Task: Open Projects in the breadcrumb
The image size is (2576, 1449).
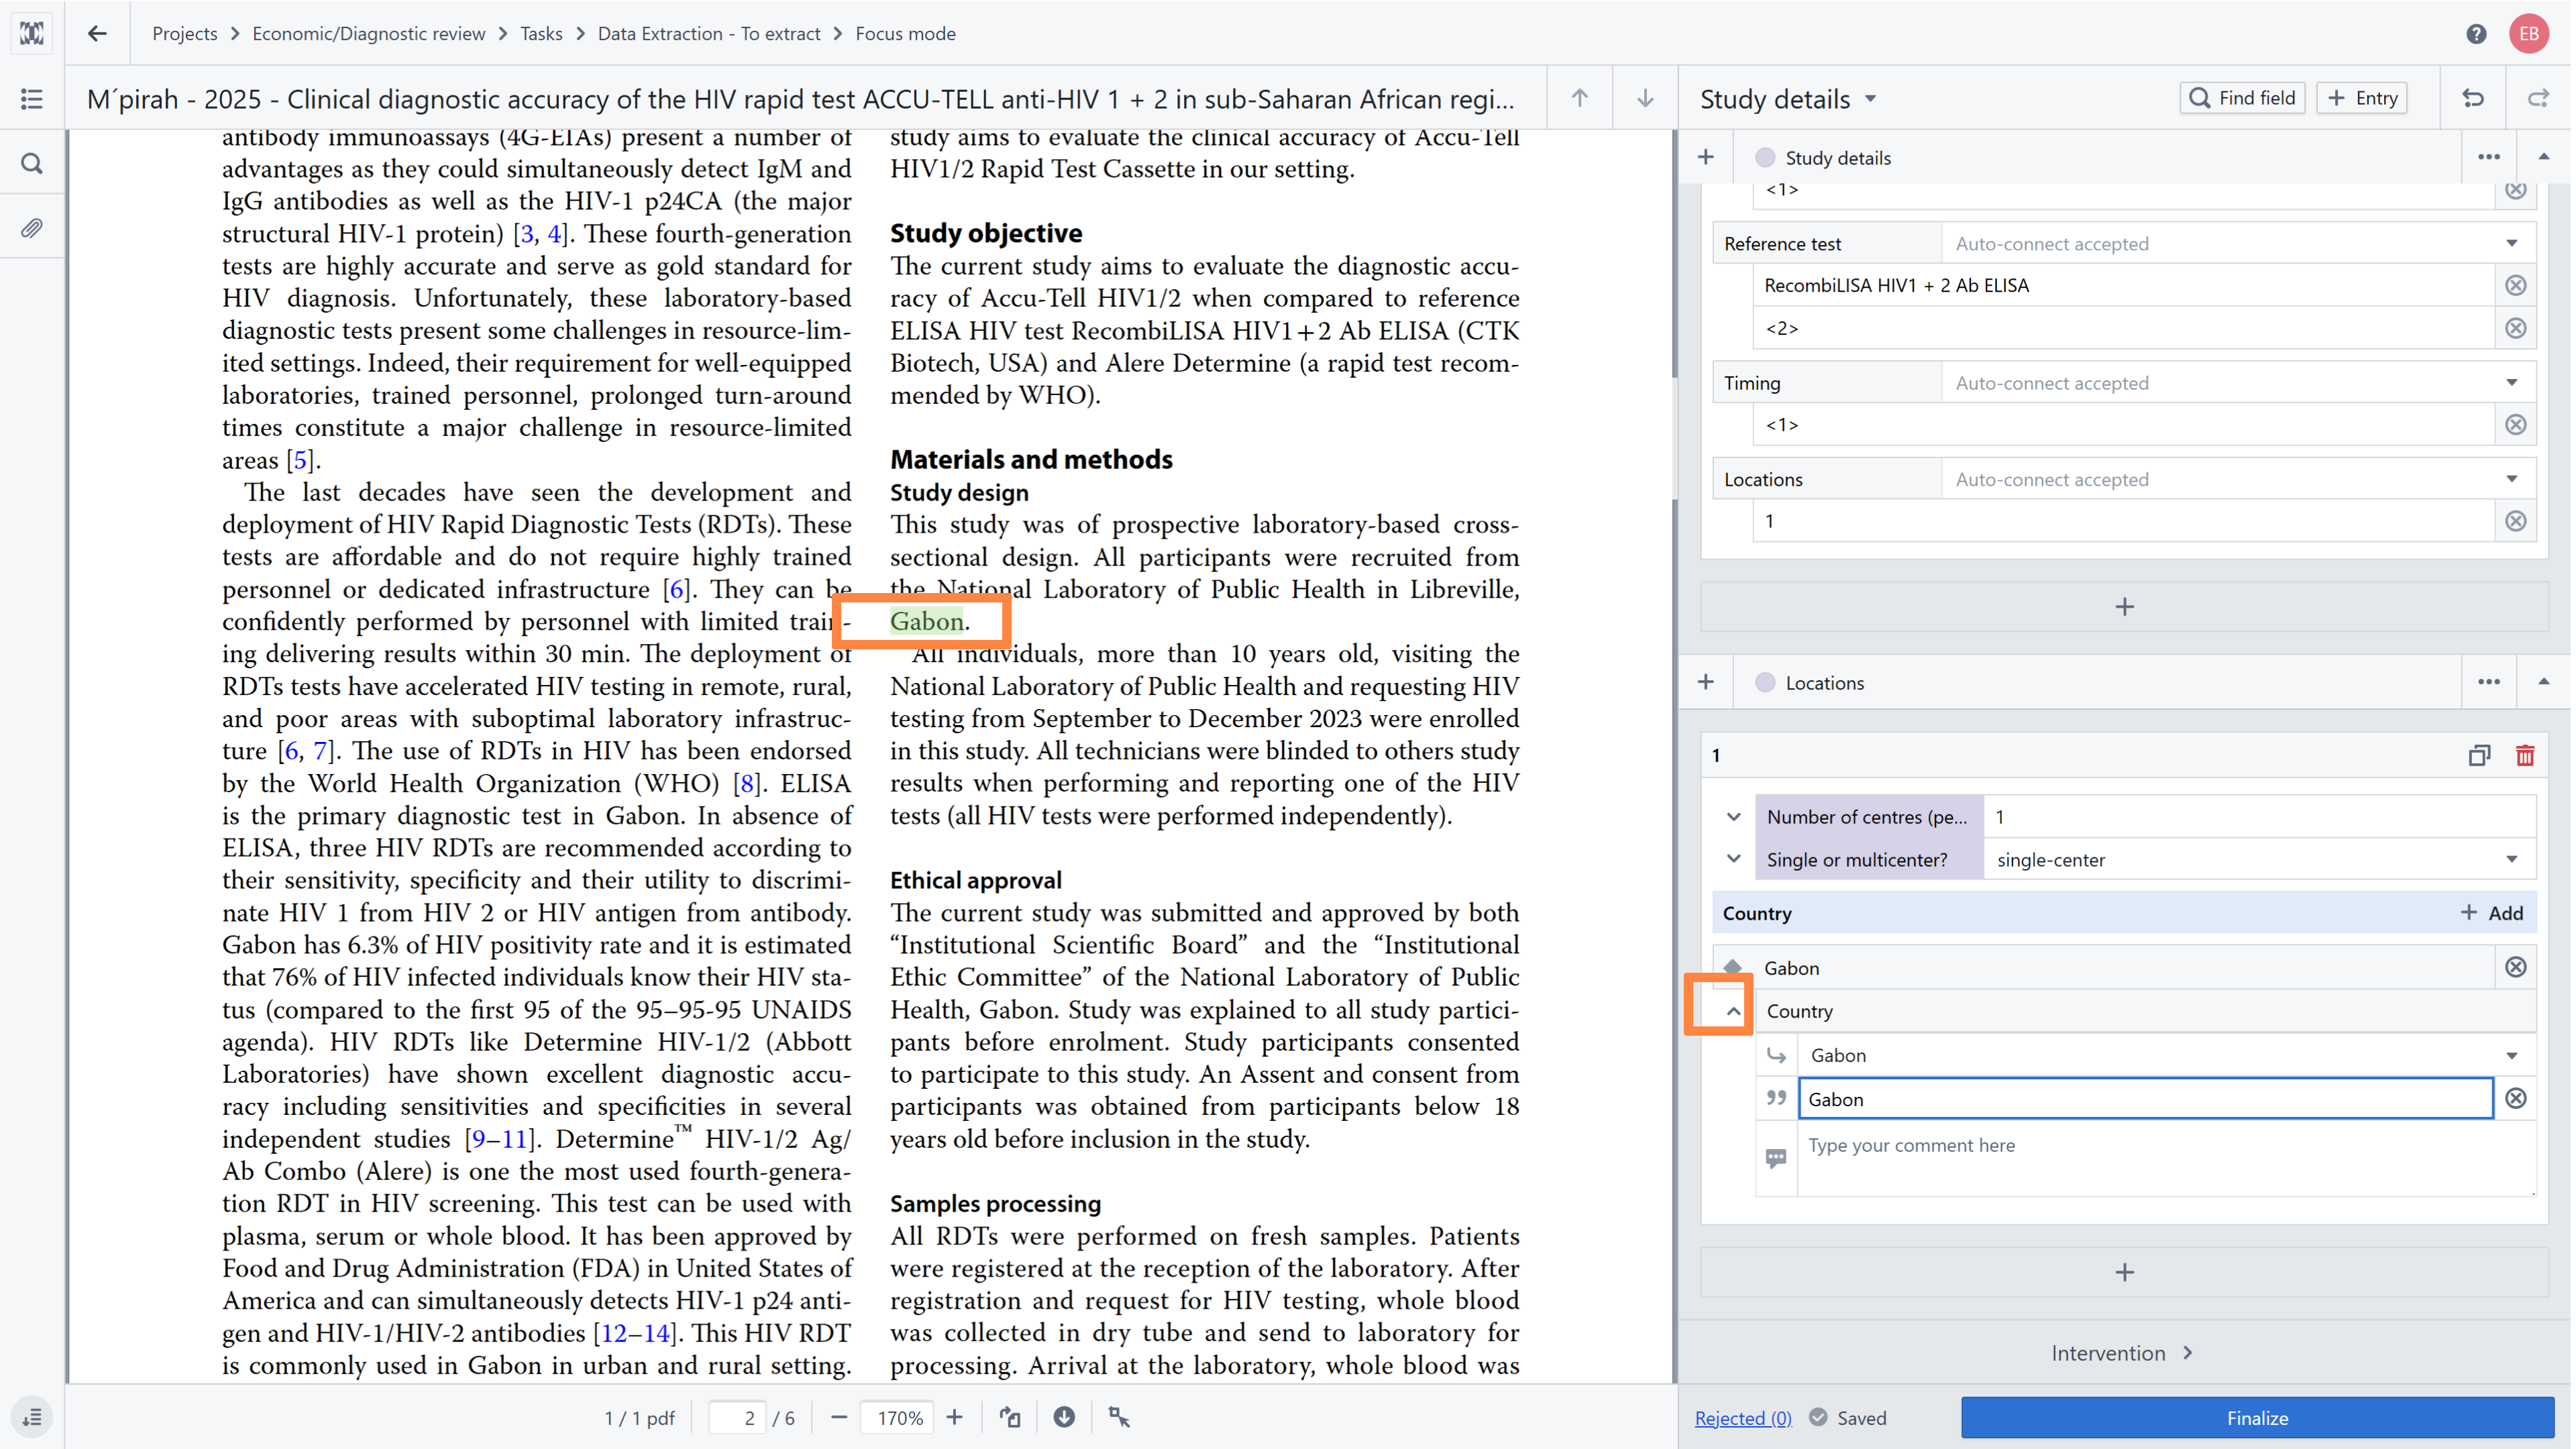Action: coord(185,33)
